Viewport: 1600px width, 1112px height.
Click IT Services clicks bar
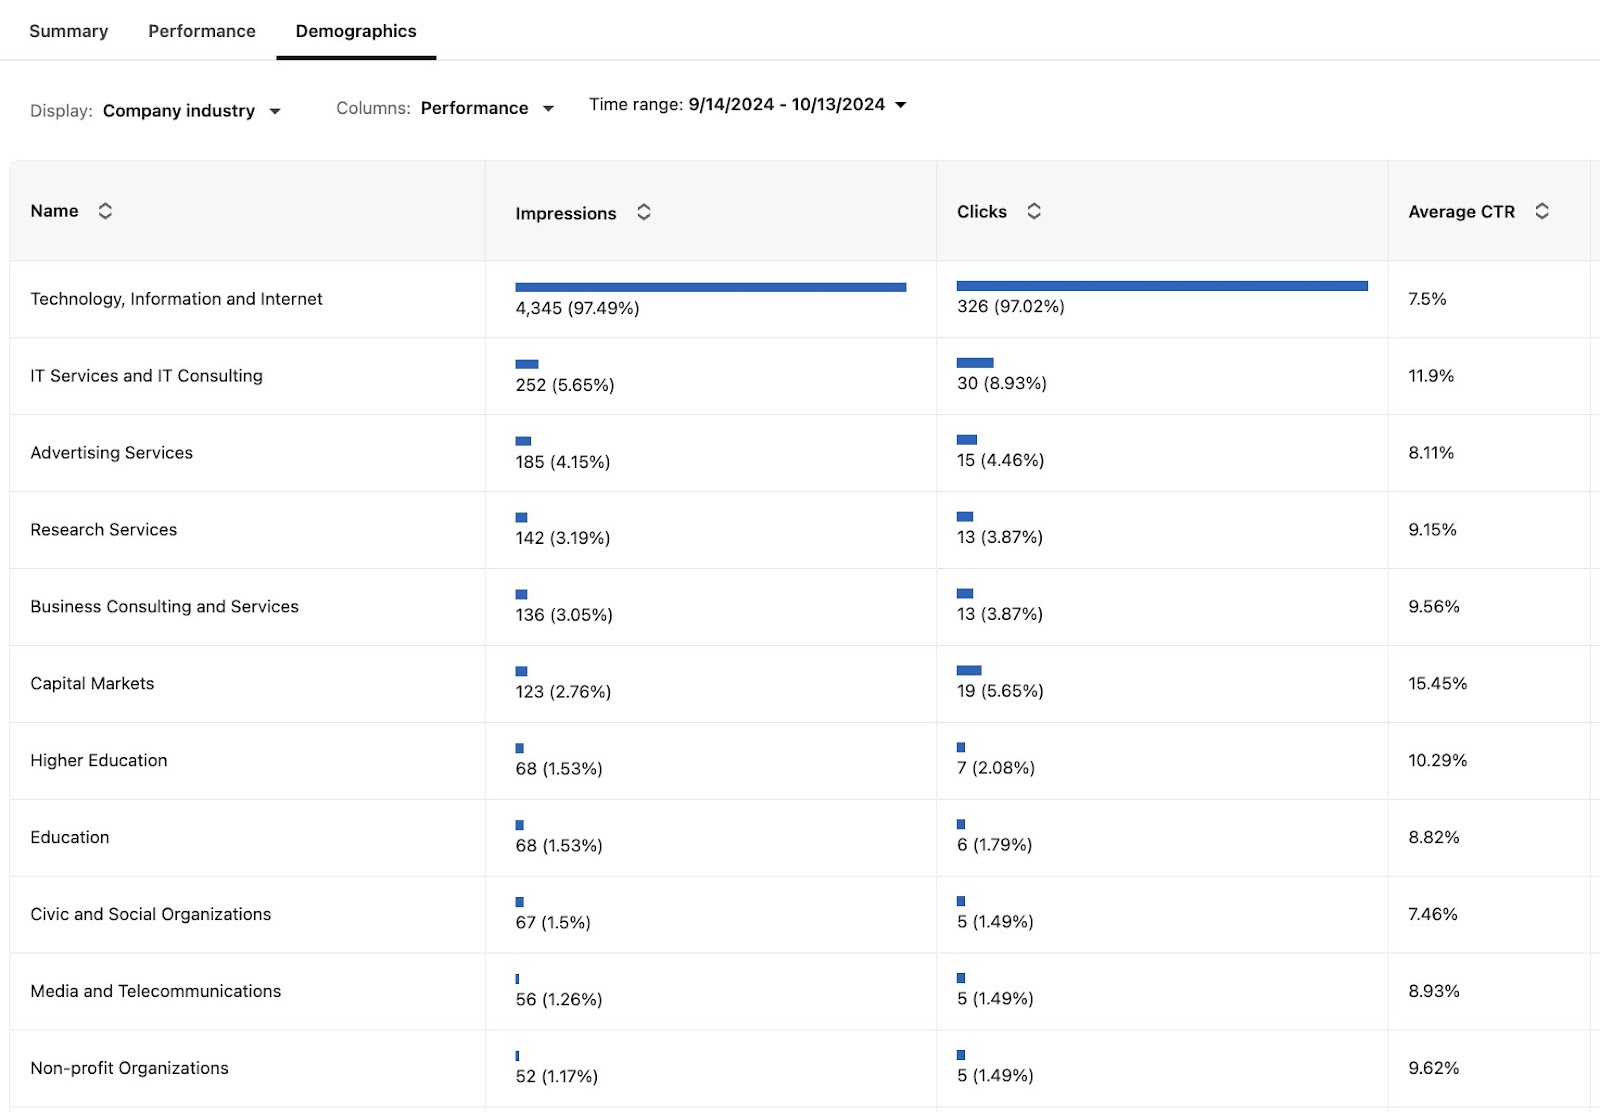975,363
